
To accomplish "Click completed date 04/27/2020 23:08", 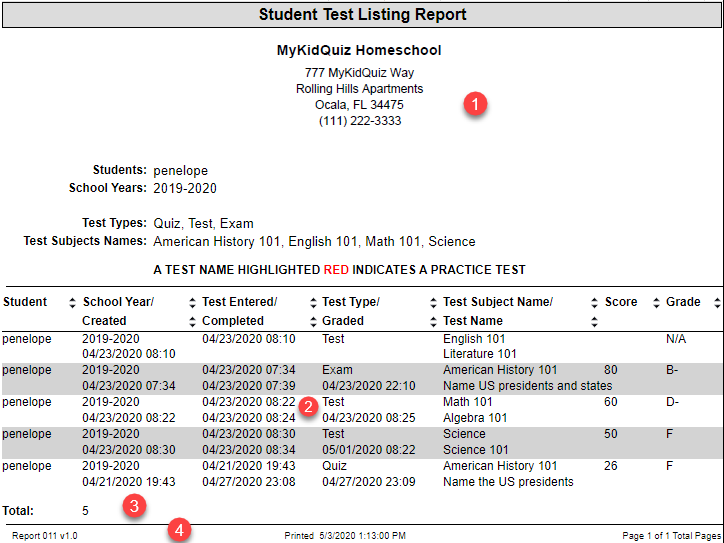I will coord(249,482).
